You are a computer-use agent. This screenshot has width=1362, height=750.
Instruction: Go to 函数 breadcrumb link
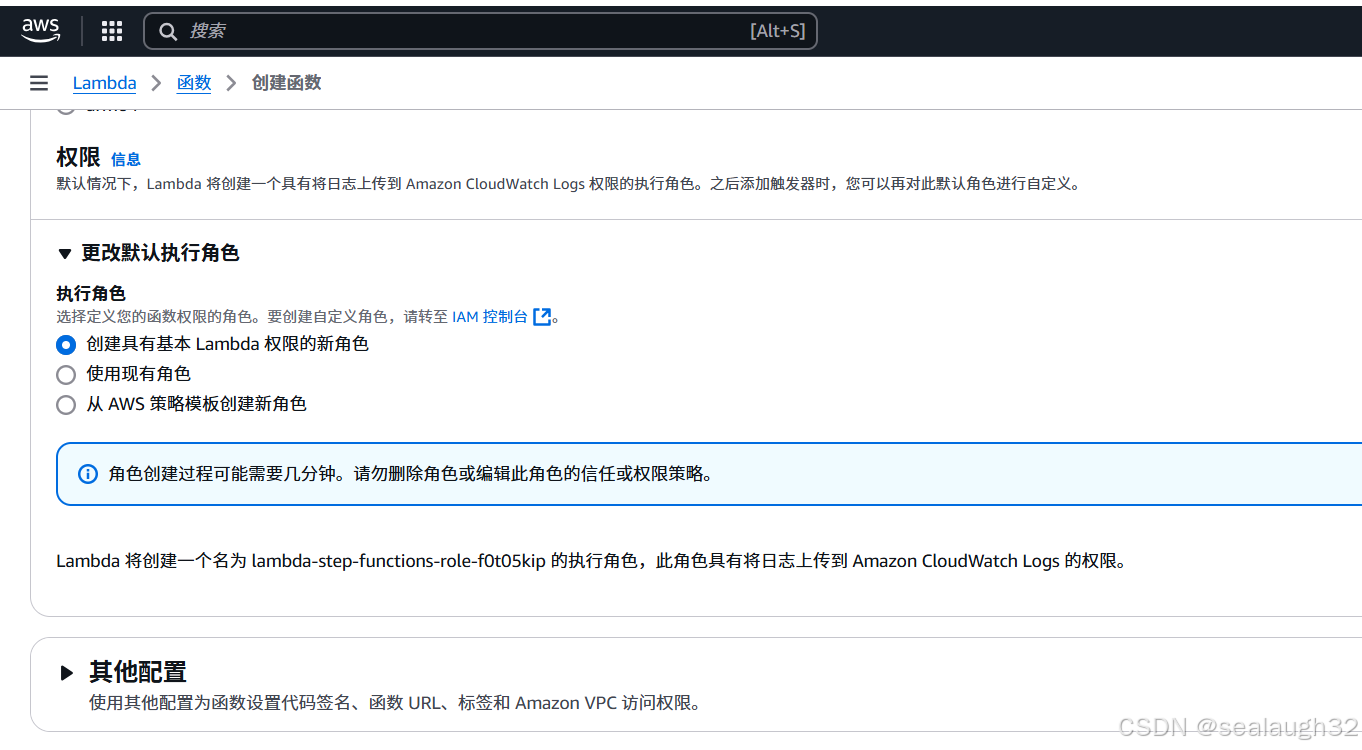[194, 83]
